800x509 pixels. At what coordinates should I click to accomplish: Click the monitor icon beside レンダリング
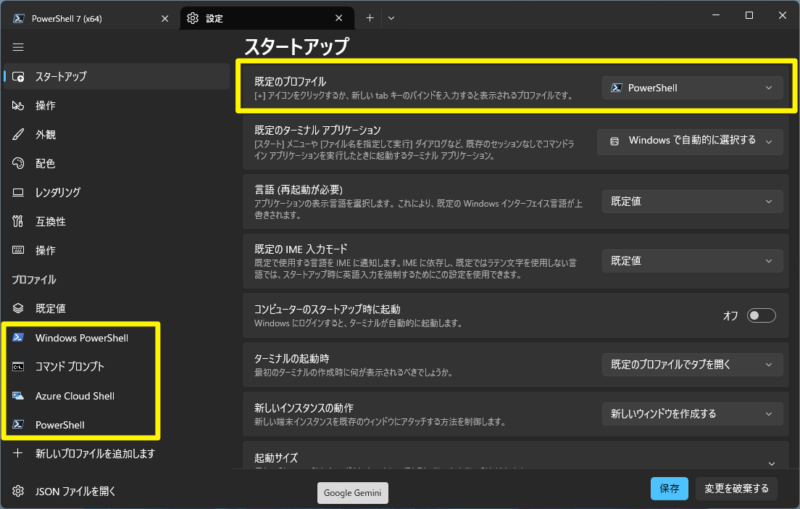click(18, 192)
